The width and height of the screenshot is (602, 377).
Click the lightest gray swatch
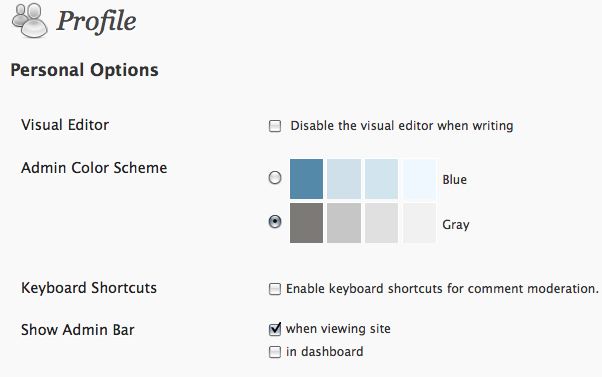point(419,223)
